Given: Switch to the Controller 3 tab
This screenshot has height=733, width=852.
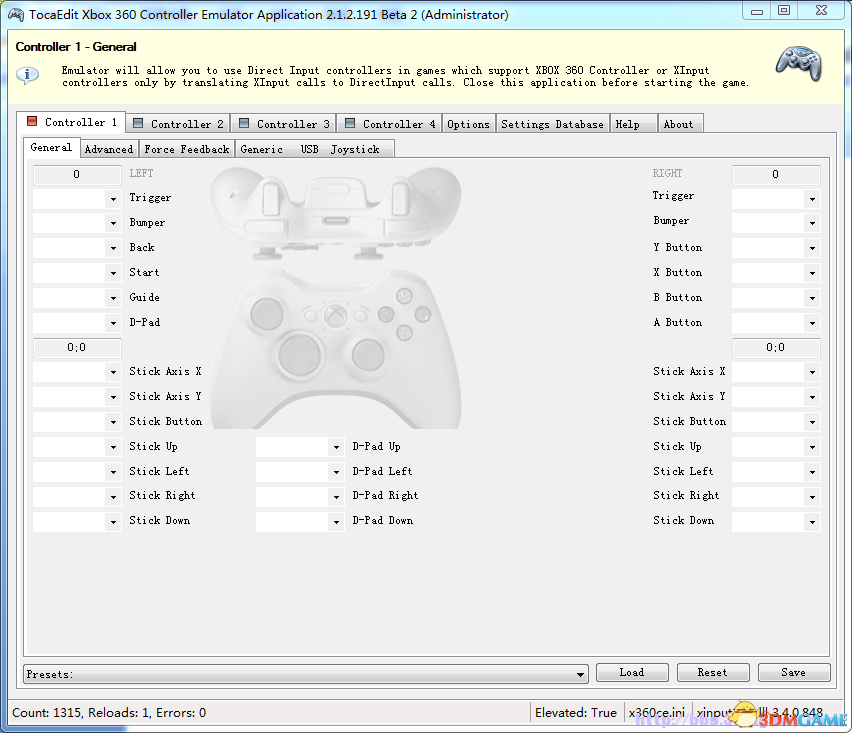Looking at the screenshot, I should [284, 124].
